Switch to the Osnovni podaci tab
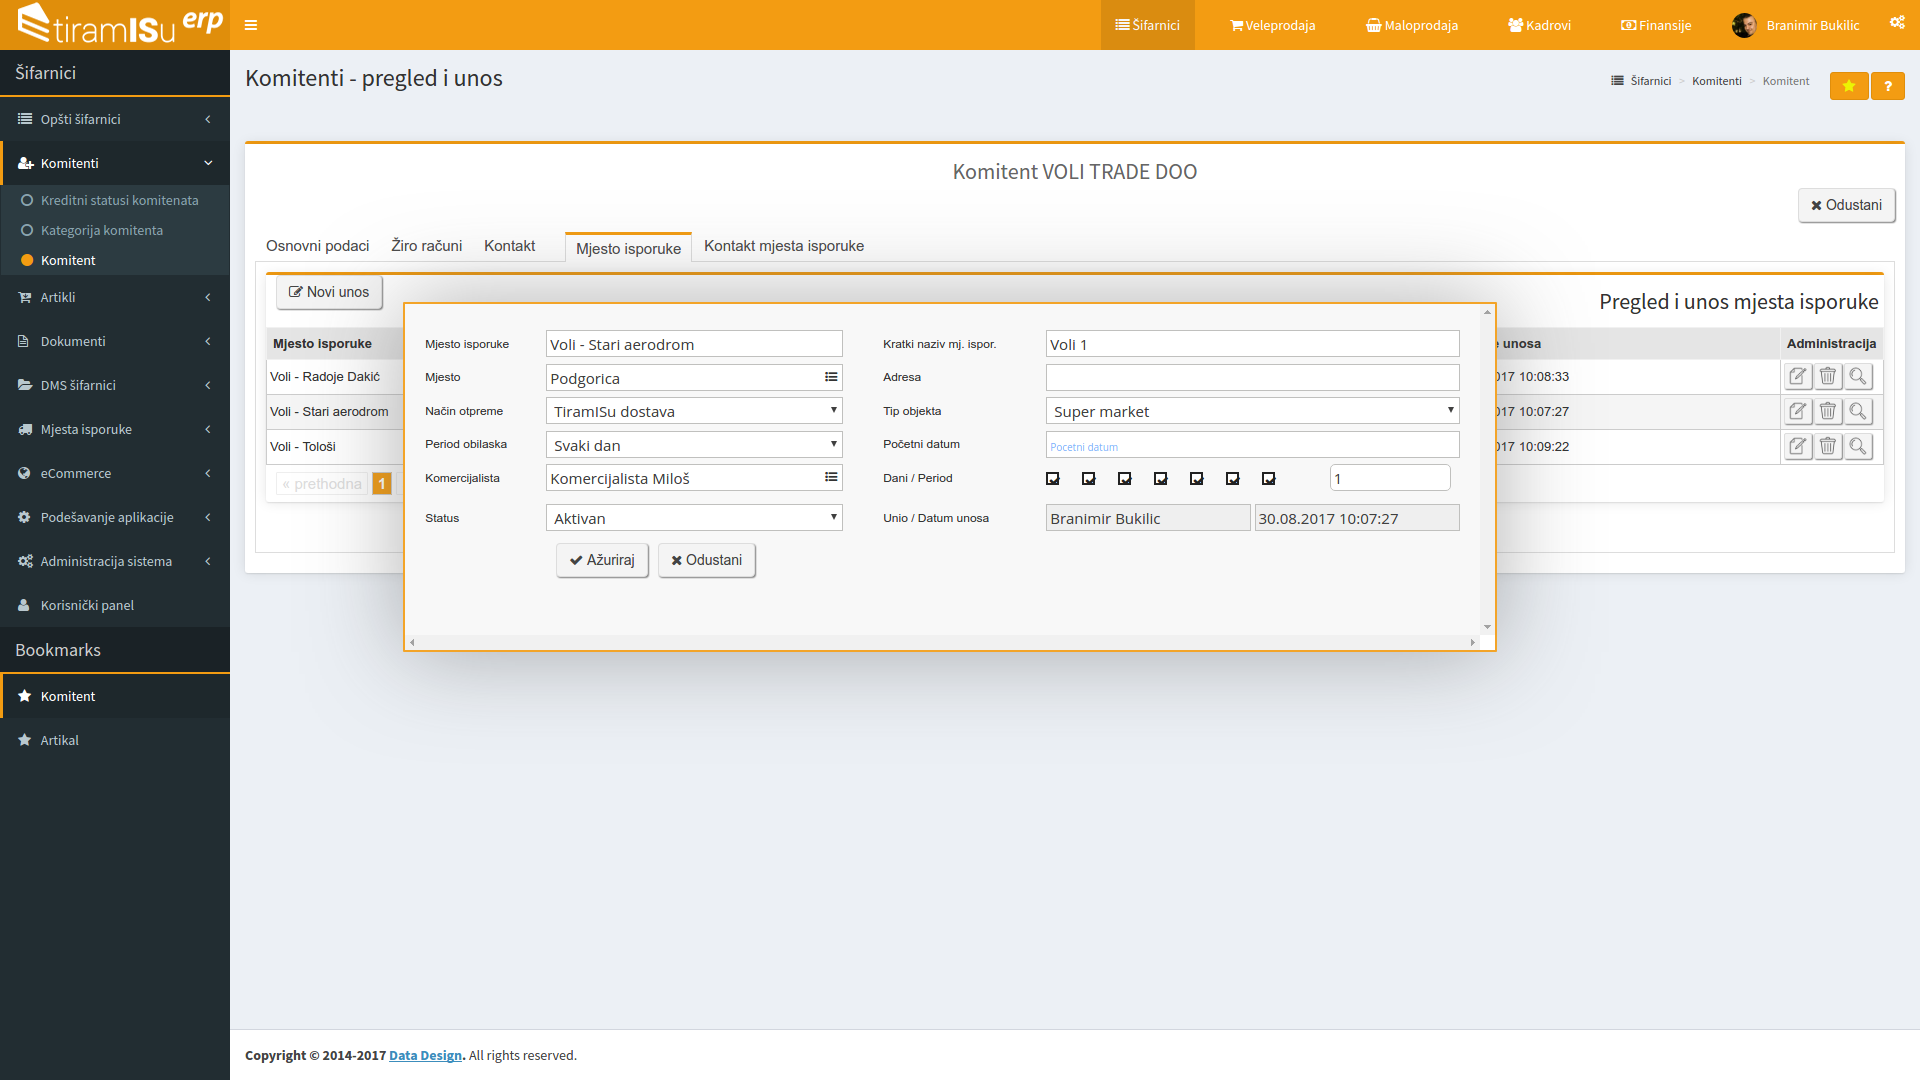 pos(317,246)
